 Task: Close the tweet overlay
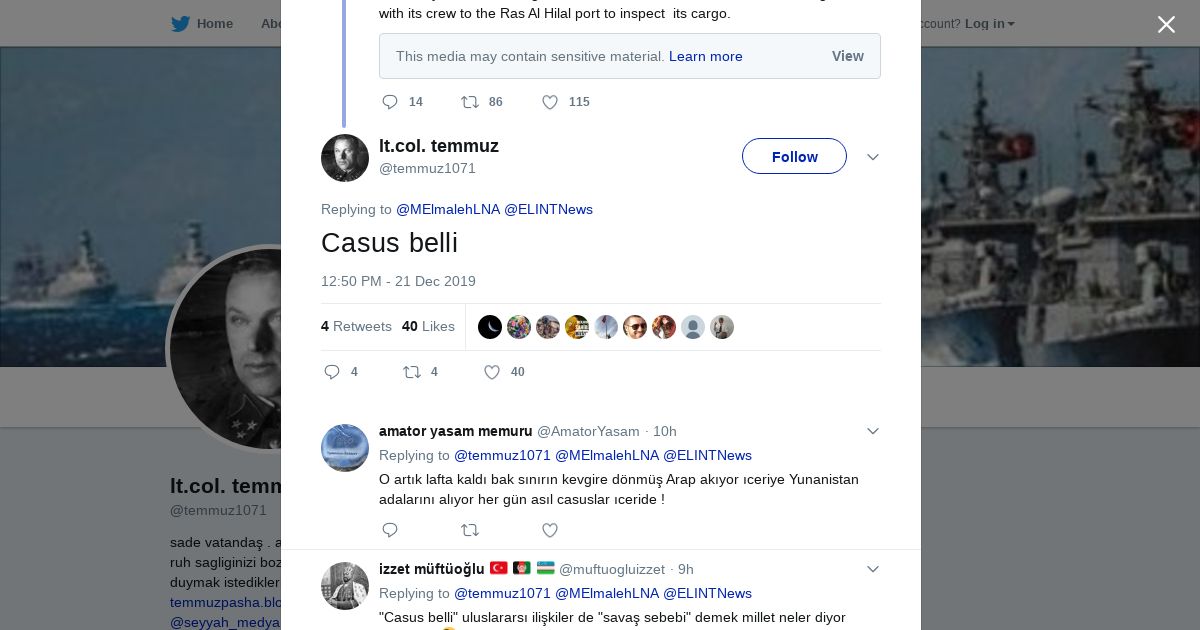coord(1166,25)
